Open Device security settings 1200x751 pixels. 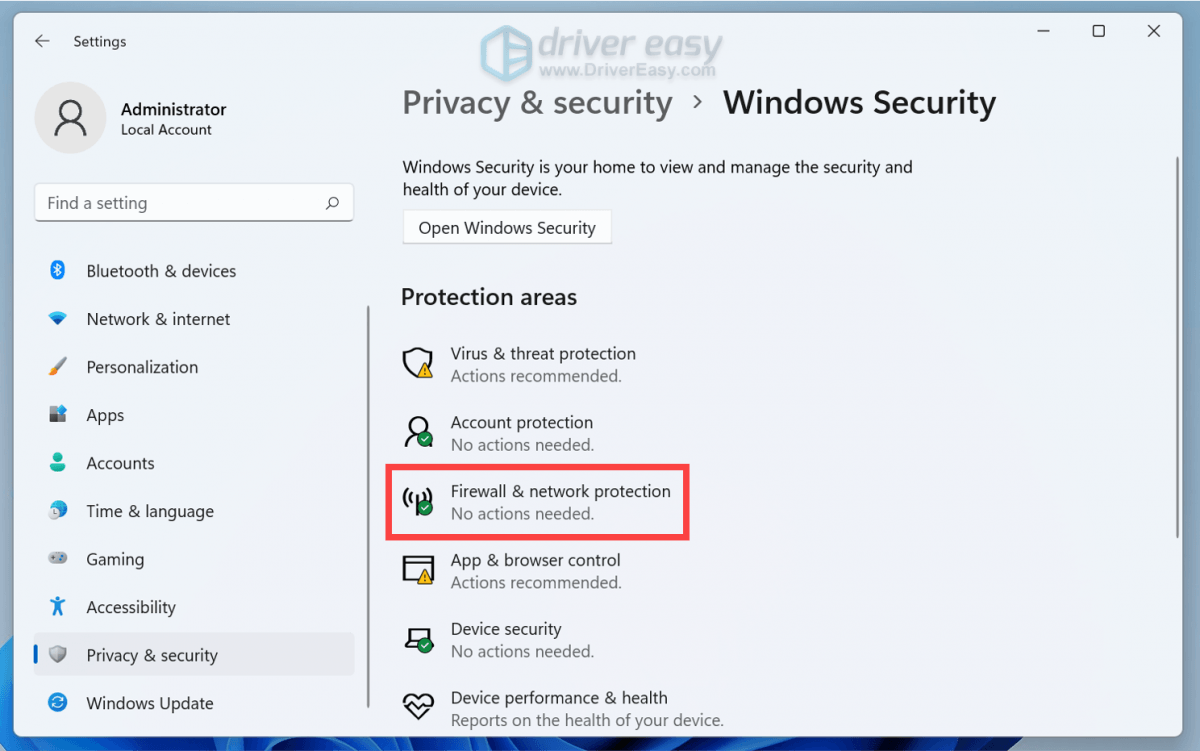point(506,639)
